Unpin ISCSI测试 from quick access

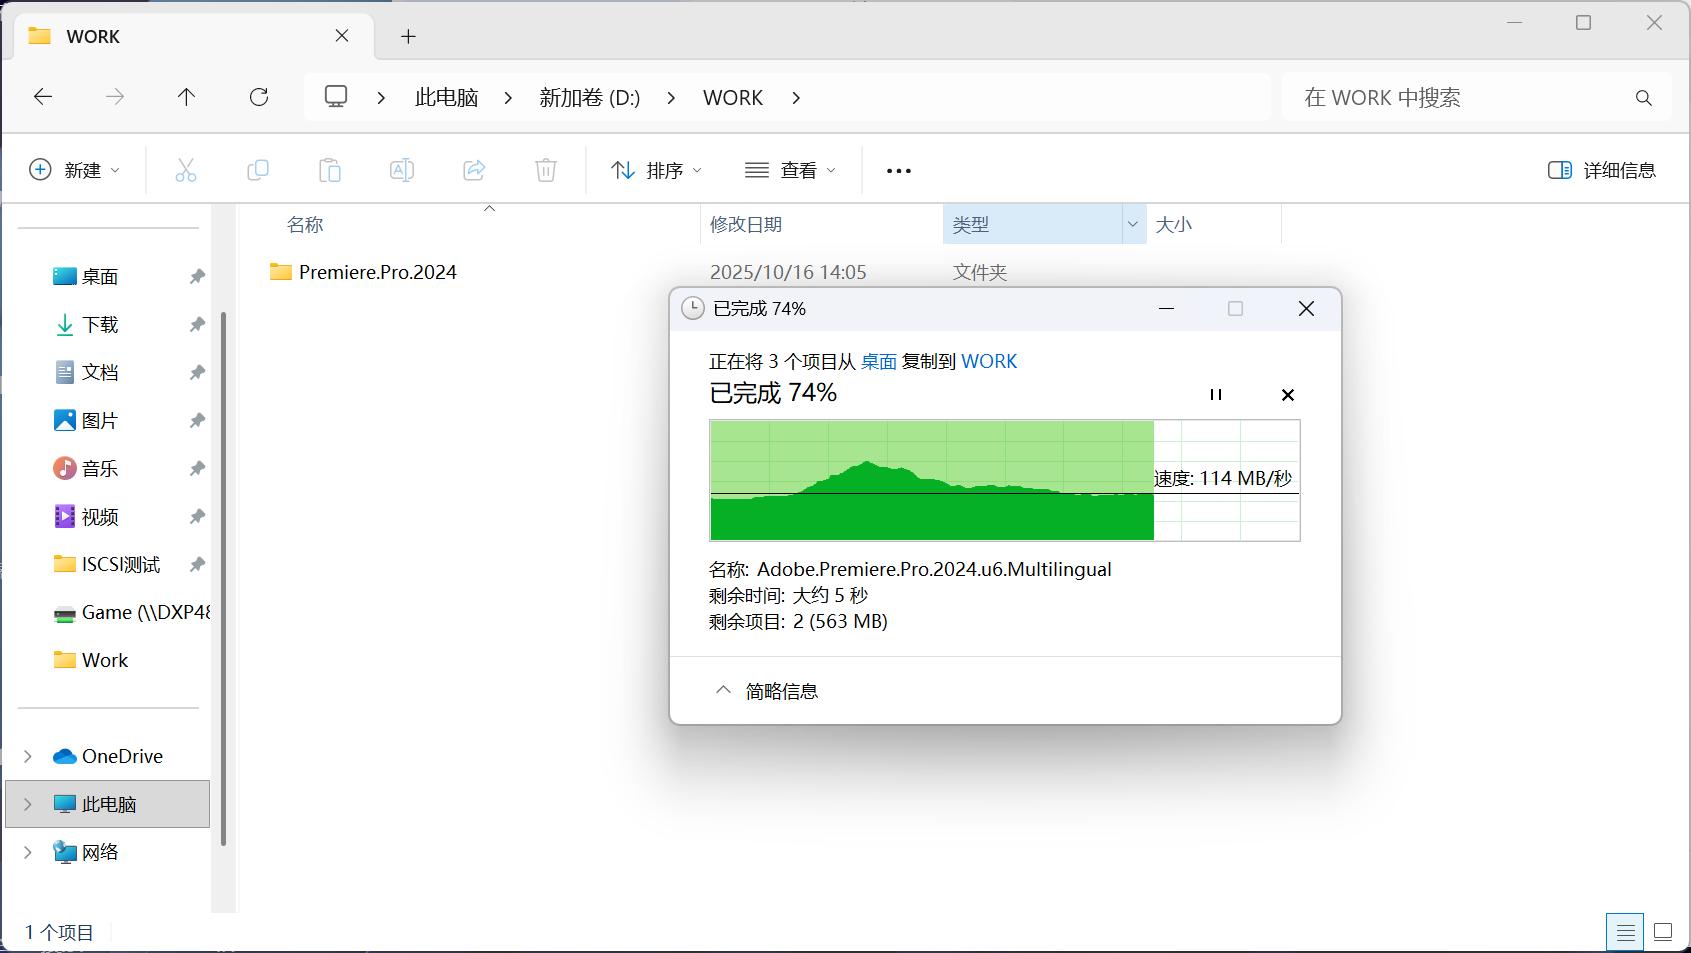click(x=197, y=565)
